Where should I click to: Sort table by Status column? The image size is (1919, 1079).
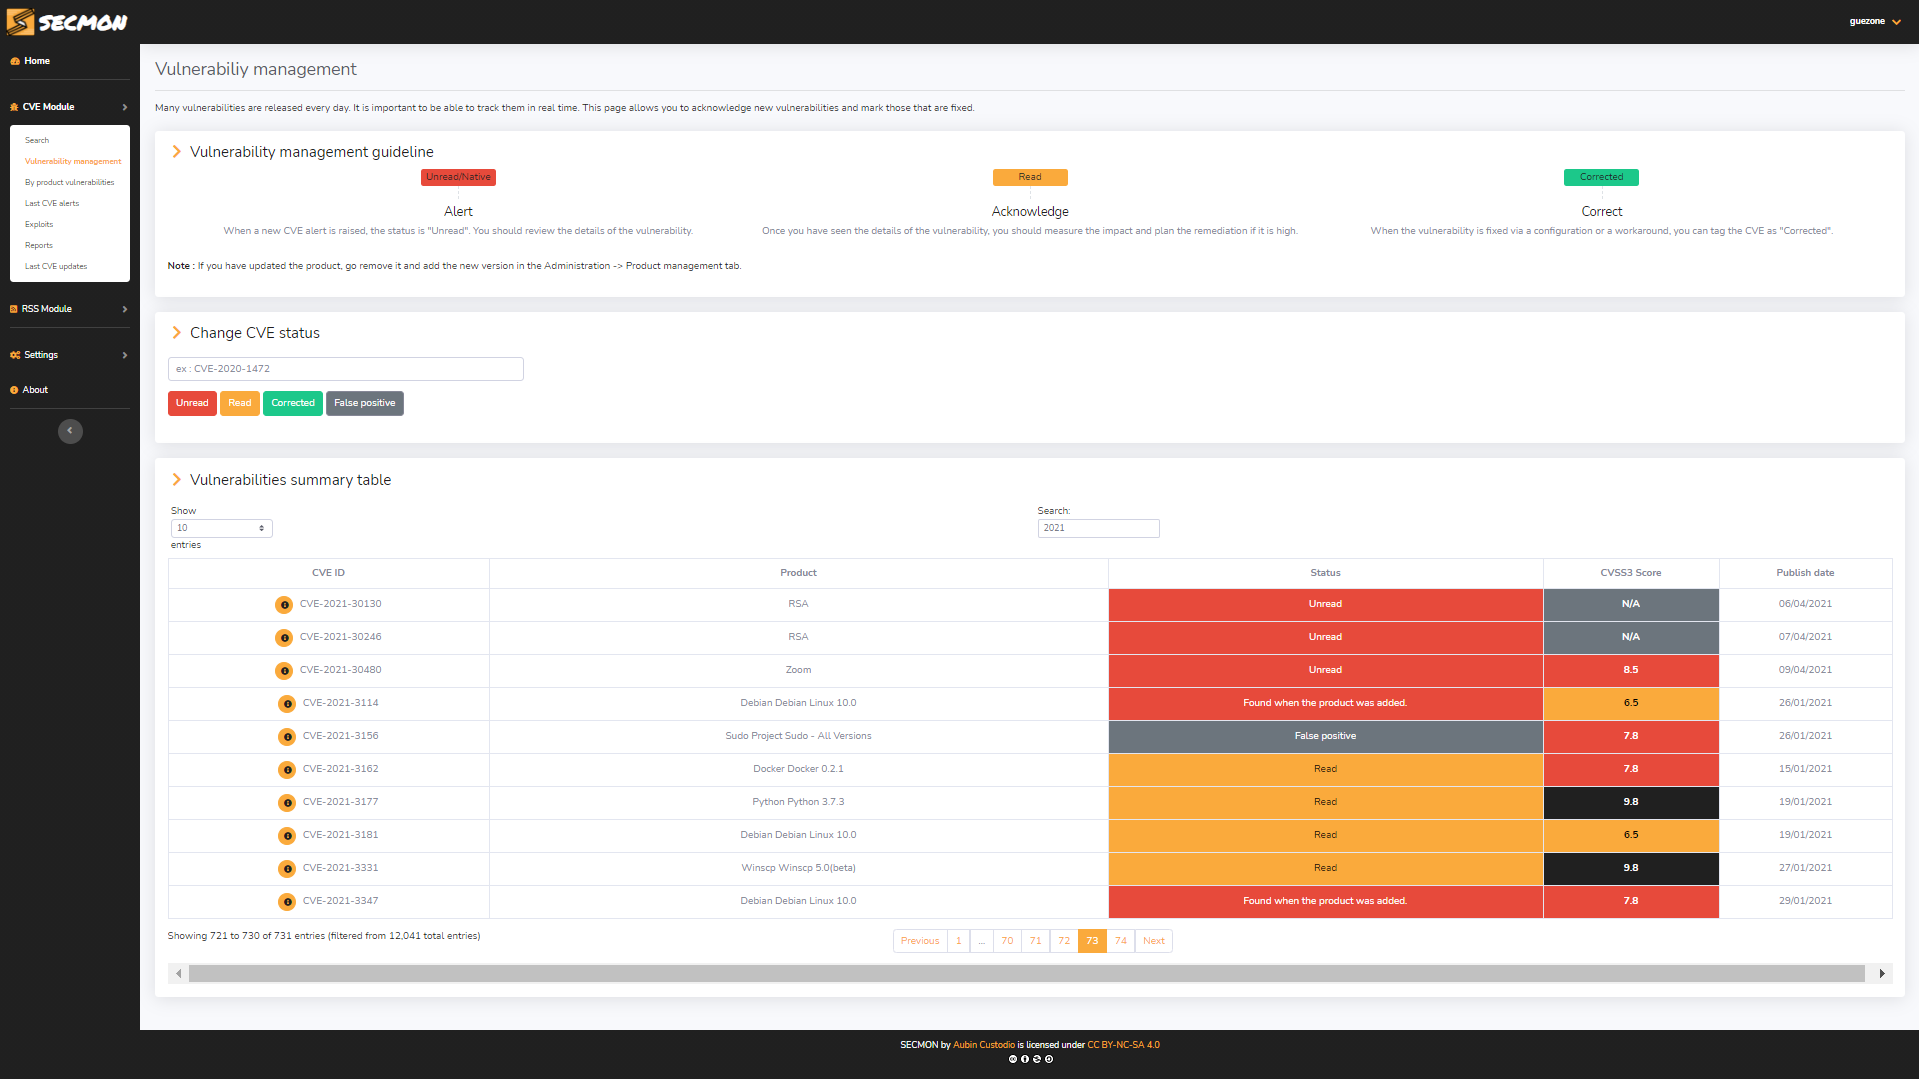(x=1325, y=573)
